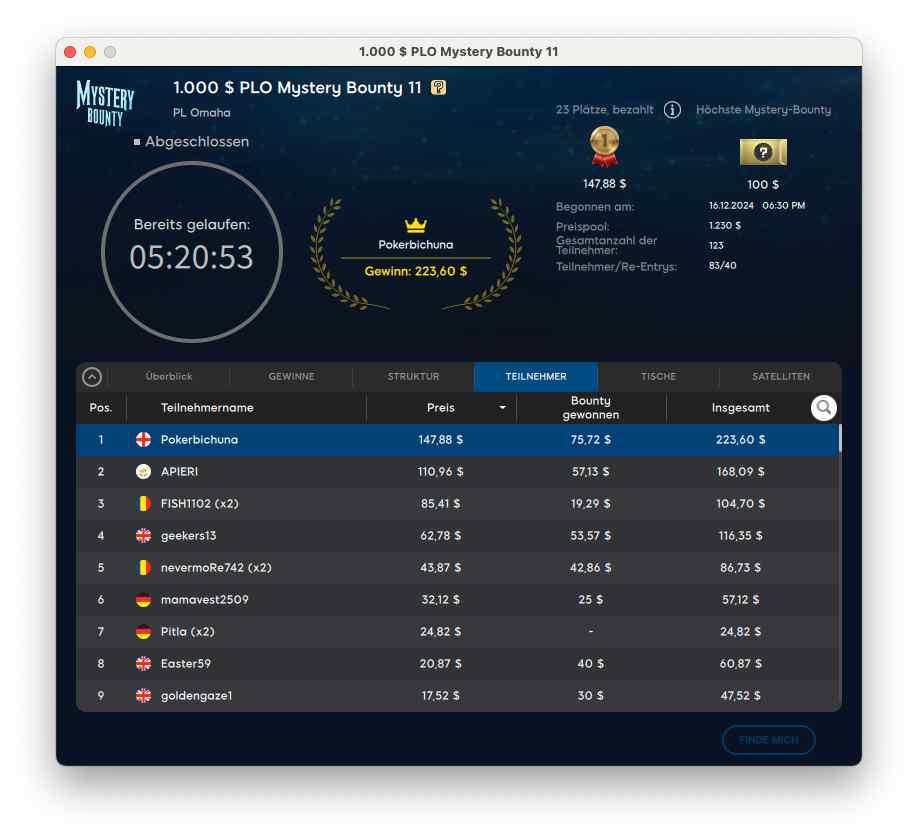
Task: Open the Tische tab
Action: click(x=658, y=377)
